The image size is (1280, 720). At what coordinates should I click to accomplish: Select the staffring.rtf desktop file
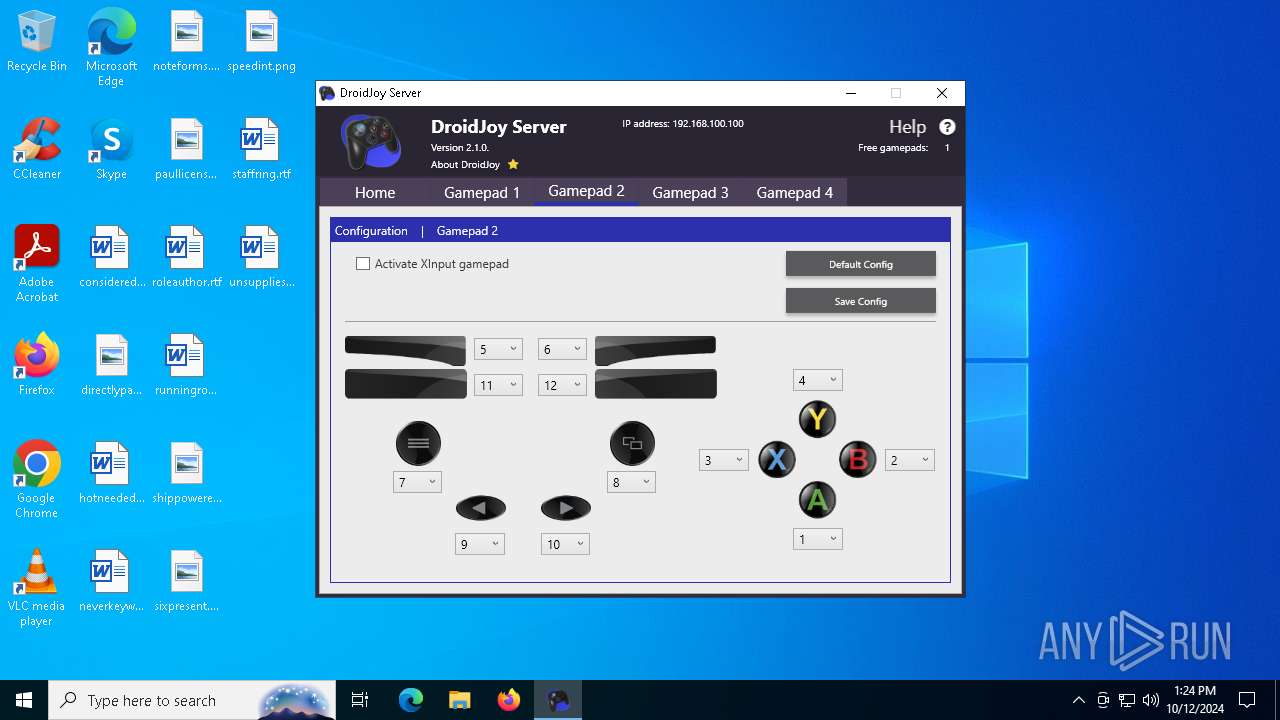[x=261, y=150]
